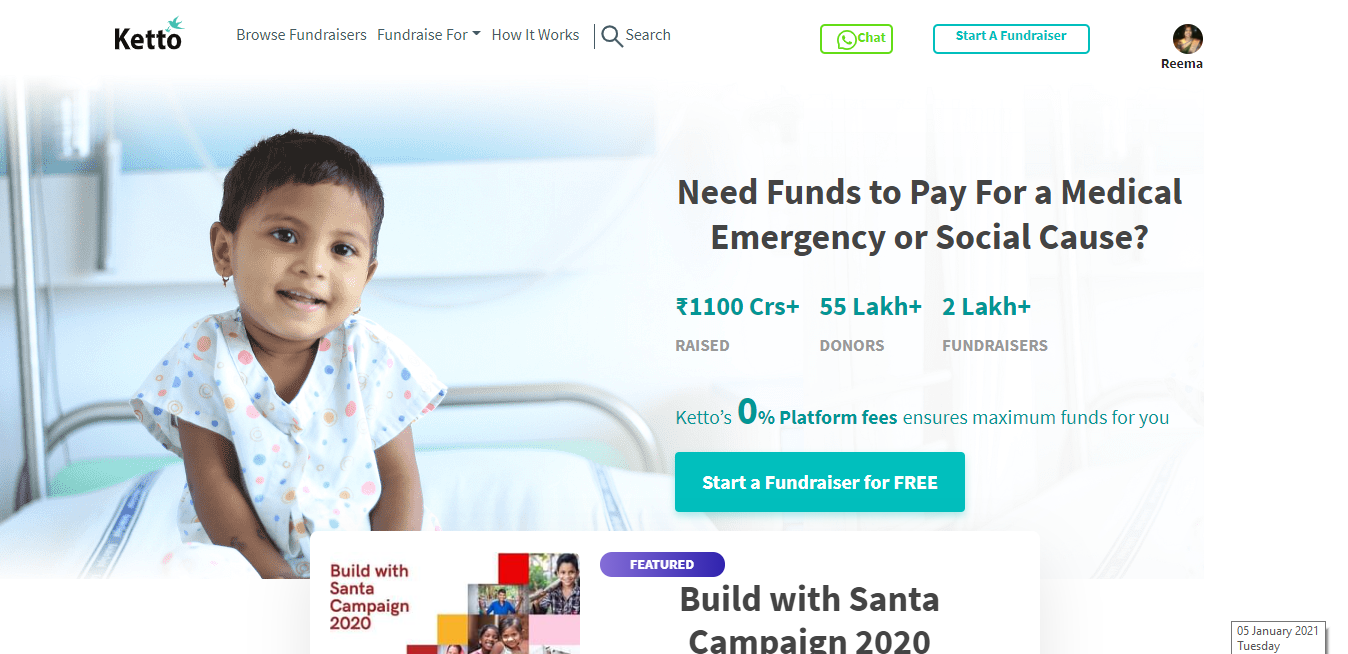Click Reema's profile avatar
Image resolution: width=1348 pixels, height=654 pixels.
pyautogui.click(x=1188, y=39)
